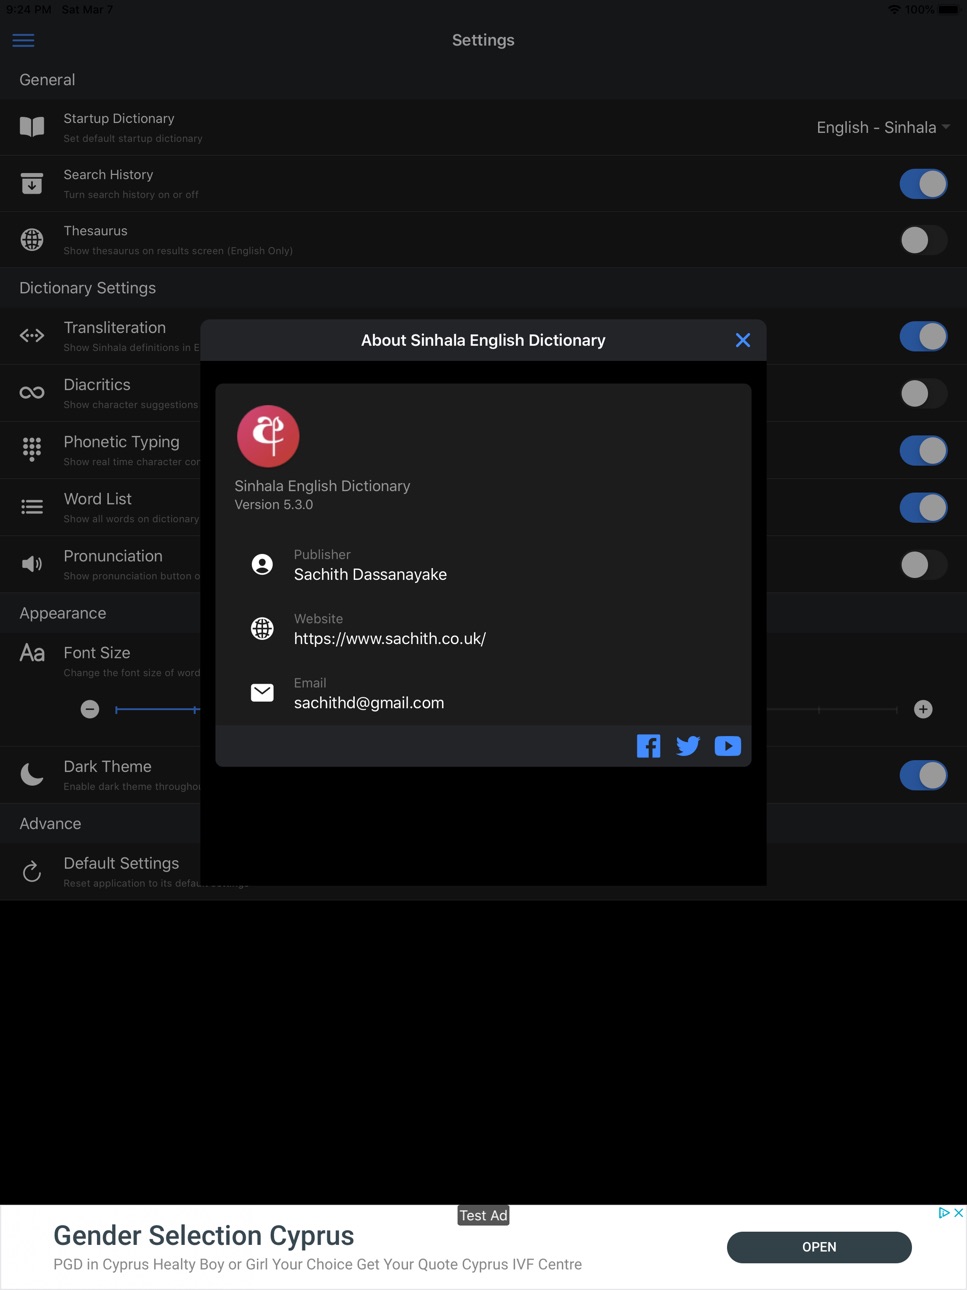Decrease font size with minus button

pos(90,709)
